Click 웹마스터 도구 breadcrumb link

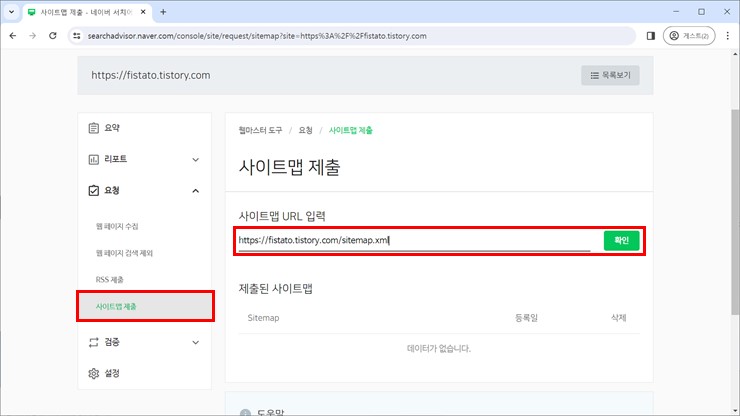pyautogui.click(x=261, y=130)
